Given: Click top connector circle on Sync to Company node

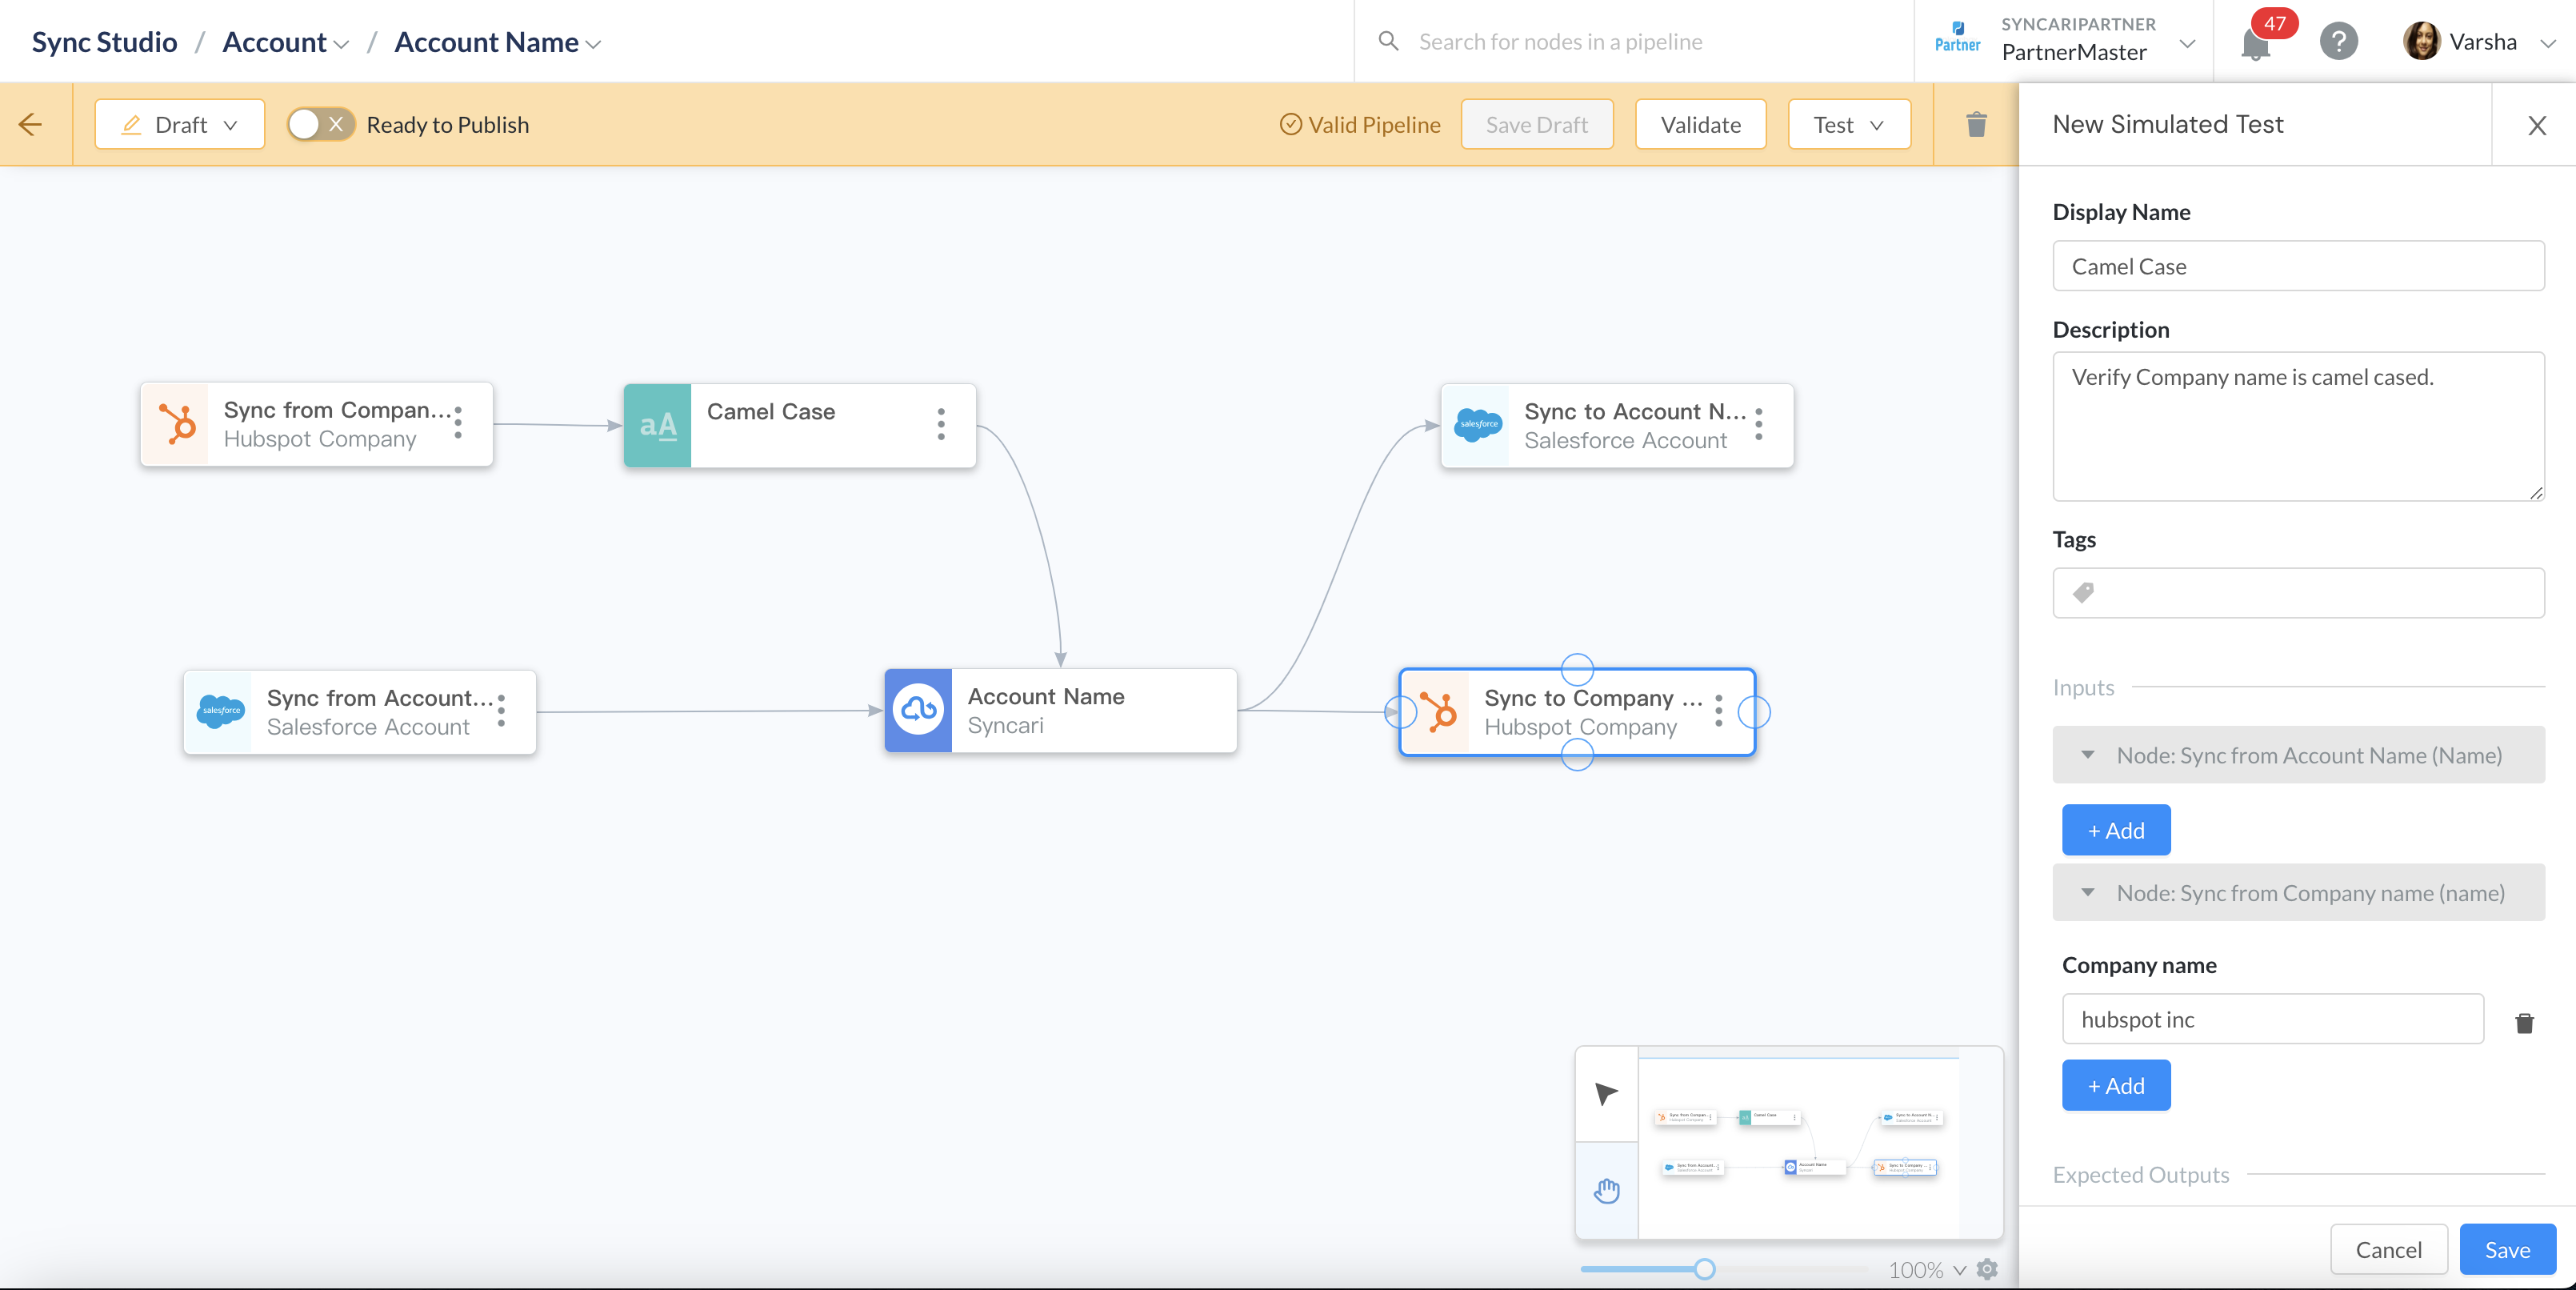Looking at the screenshot, I should point(1577,669).
